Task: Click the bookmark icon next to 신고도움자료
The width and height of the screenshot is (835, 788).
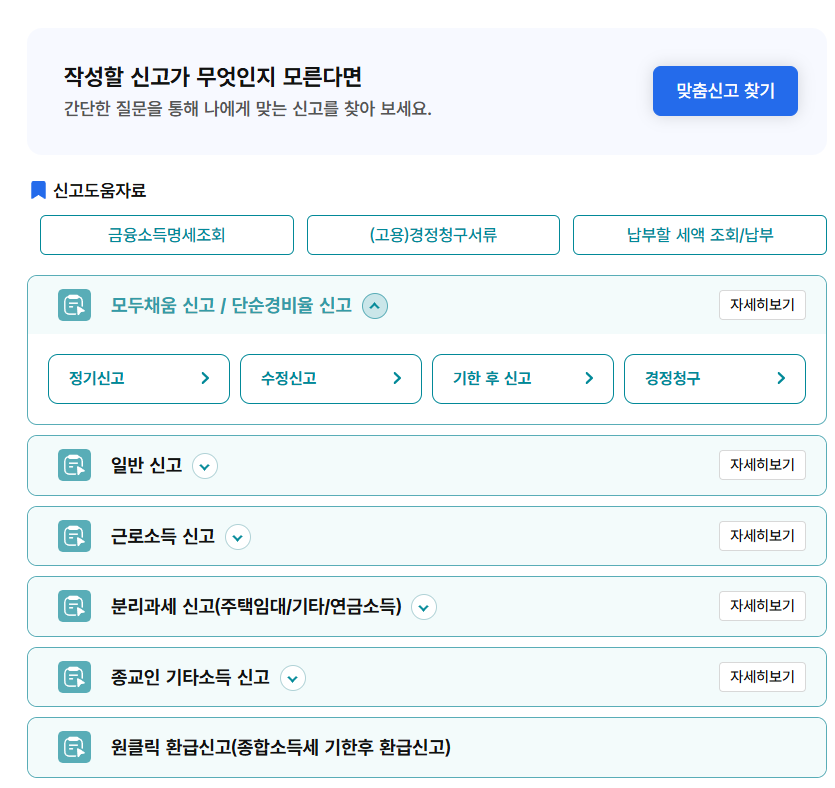Action: tap(38, 190)
